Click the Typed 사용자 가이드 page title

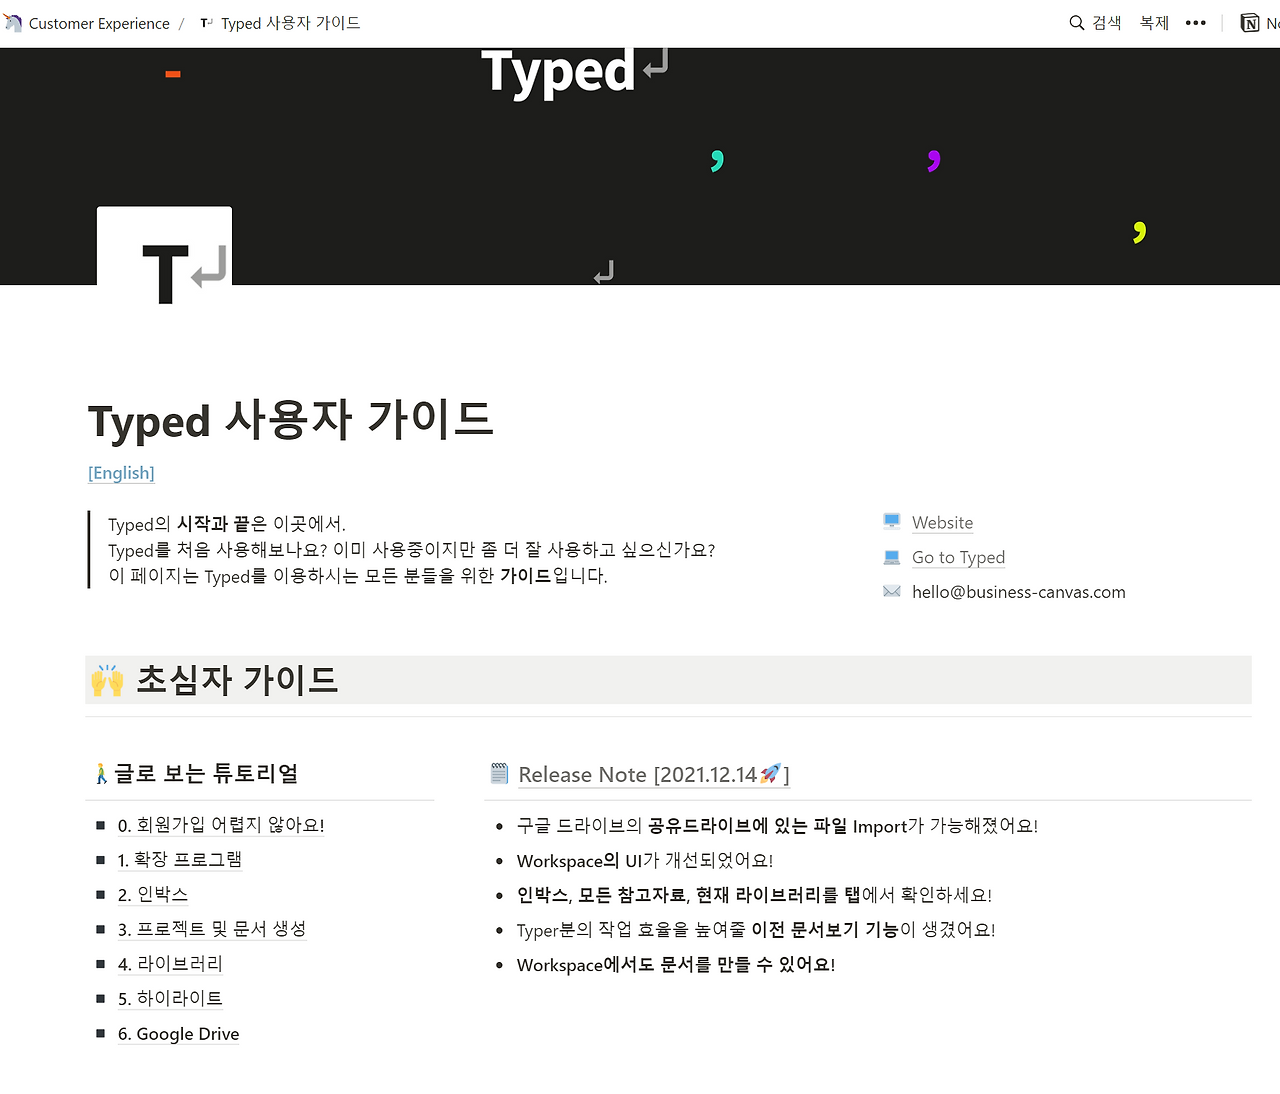(291, 420)
